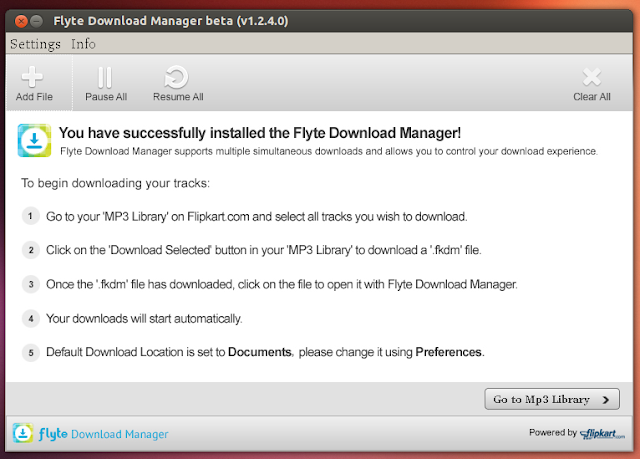Image resolution: width=640 pixels, height=459 pixels.
Task: Click the step 5 number badge
Action: pyautogui.click(x=31, y=353)
